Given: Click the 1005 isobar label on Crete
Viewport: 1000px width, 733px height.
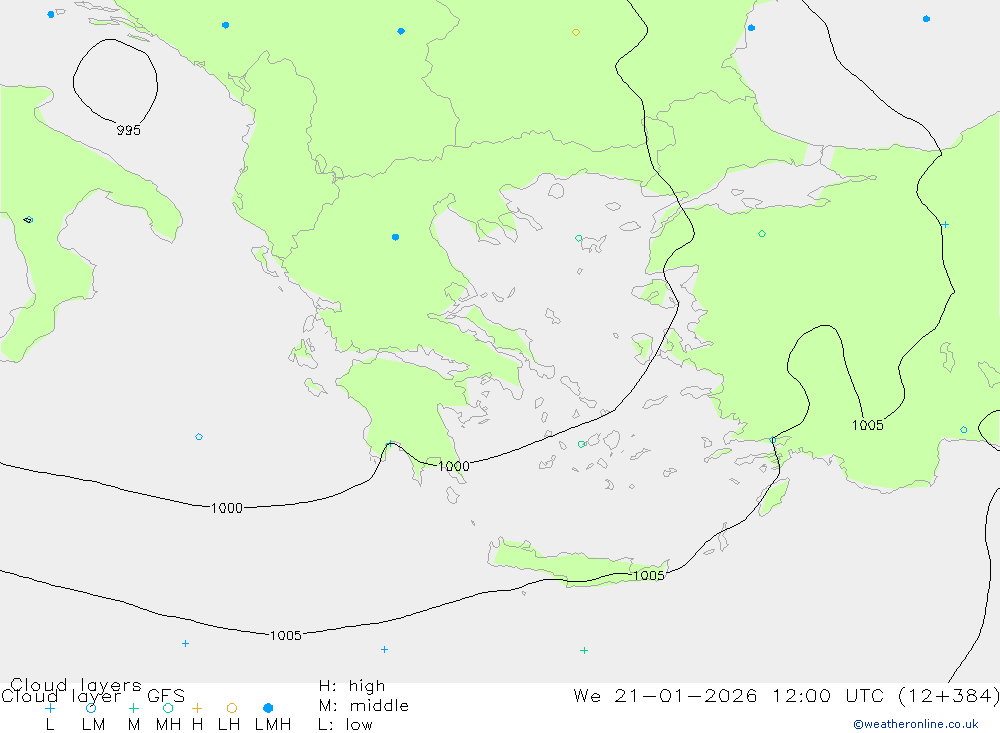Looking at the screenshot, I should pos(649,575).
